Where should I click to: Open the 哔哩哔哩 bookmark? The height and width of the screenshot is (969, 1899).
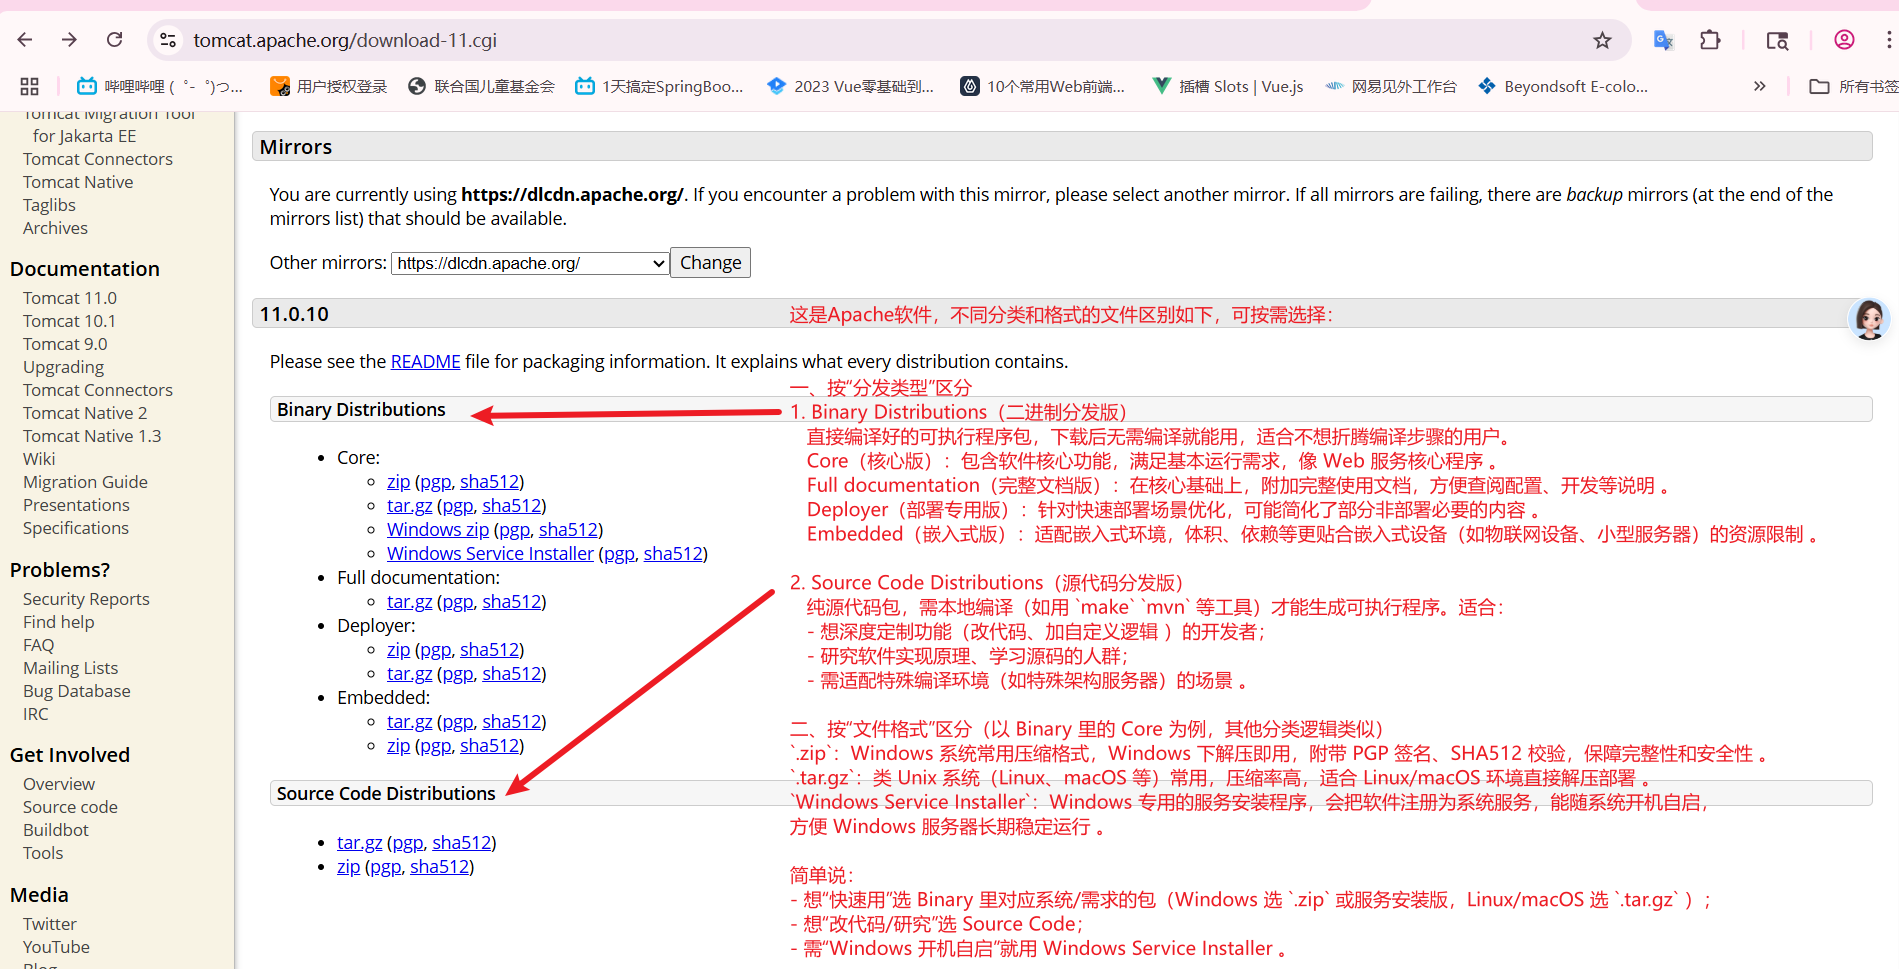click(160, 86)
